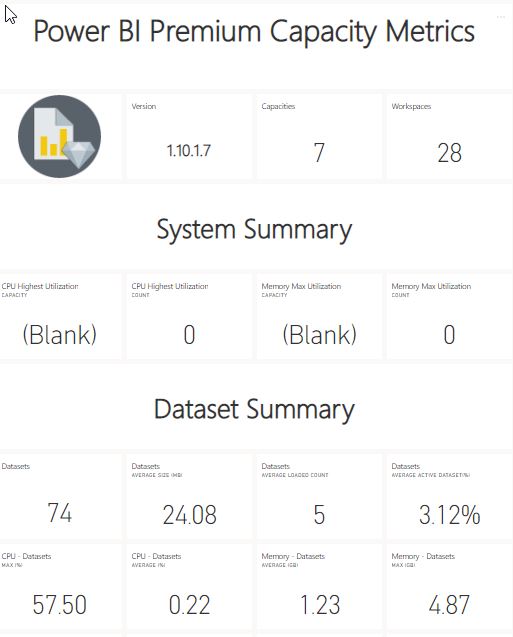Open CPU Datasets Max value 57.50

click(60, 604)
